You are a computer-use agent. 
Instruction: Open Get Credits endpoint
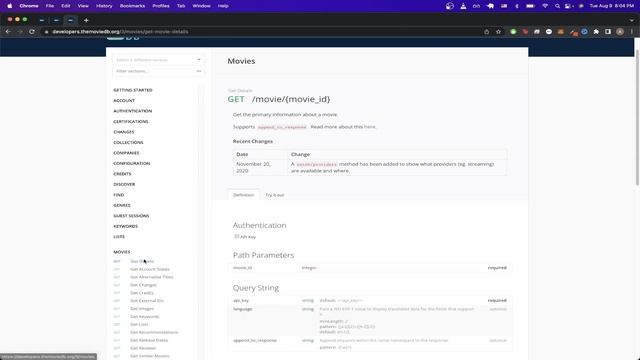pyautogui.click(x=142, y=293)
